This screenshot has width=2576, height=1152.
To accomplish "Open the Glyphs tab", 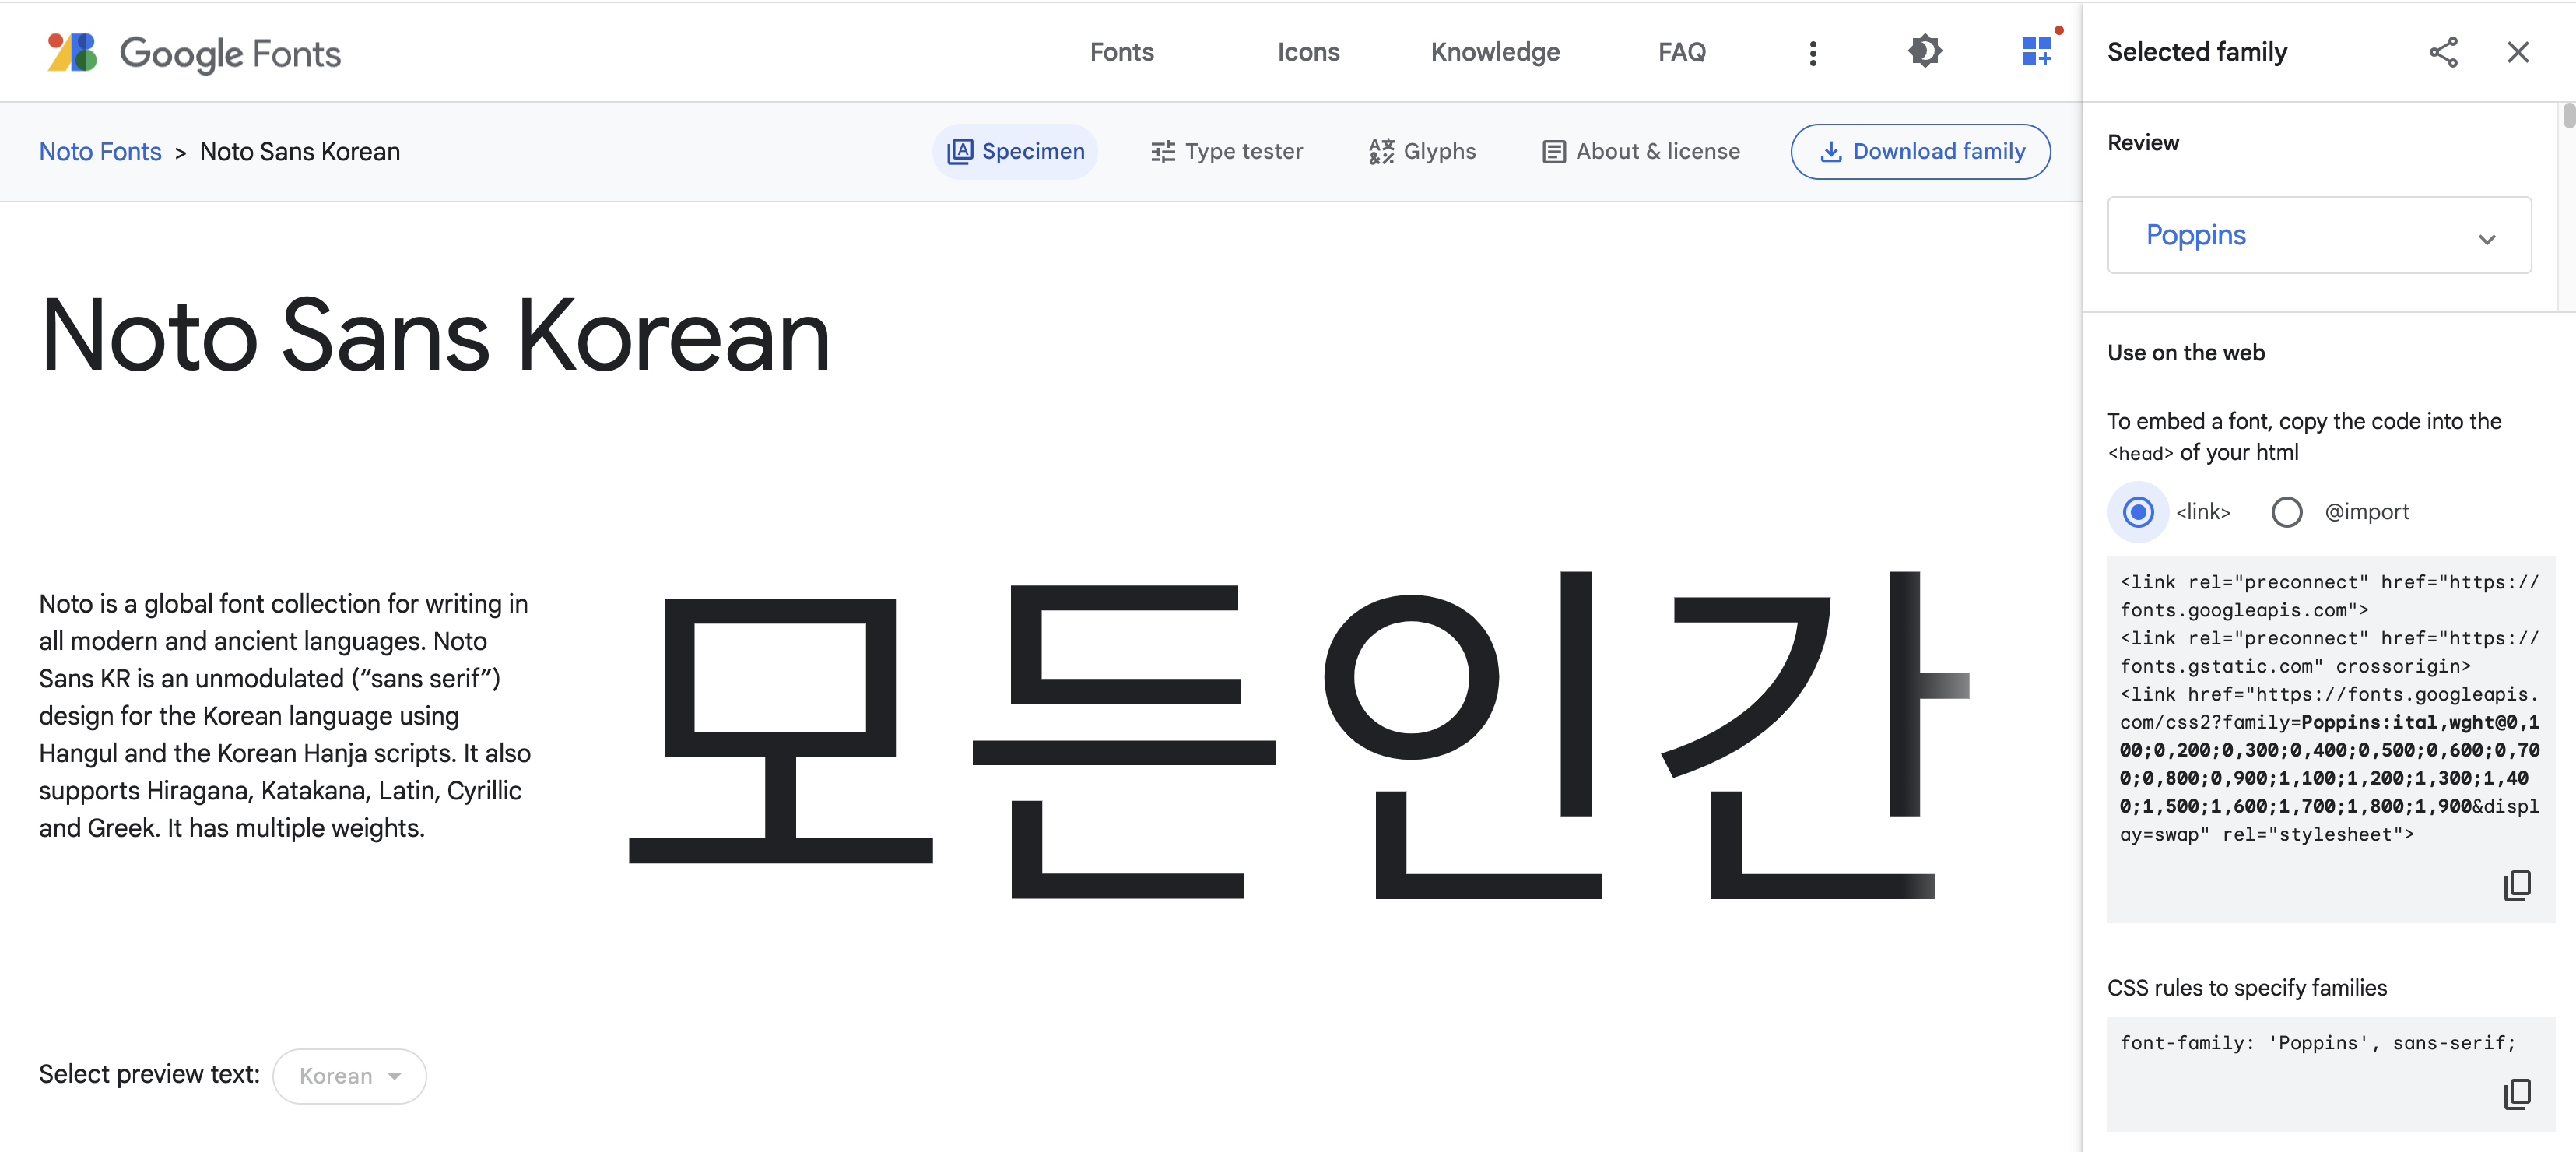I will coord(1421,152).
